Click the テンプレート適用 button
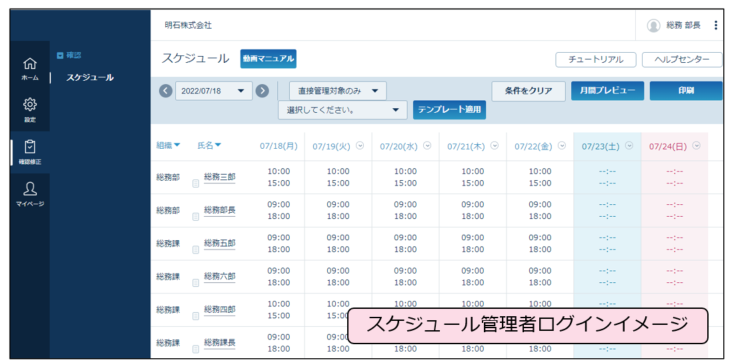Viewport: 731px width, 363px height. point(449,110)
